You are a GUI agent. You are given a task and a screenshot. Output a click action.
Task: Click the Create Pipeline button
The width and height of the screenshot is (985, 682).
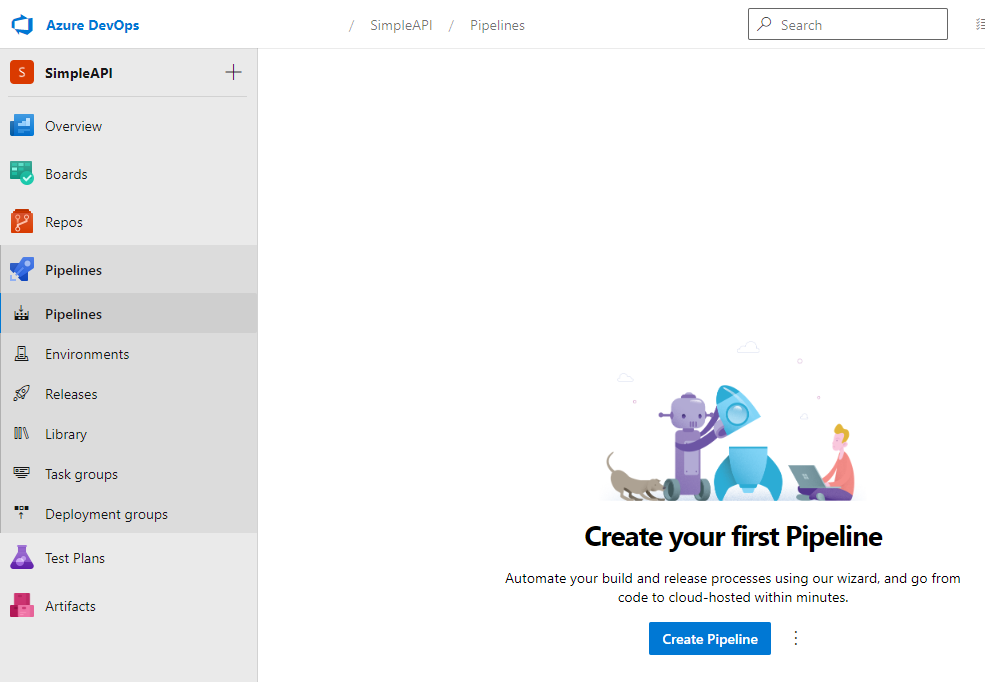pyautogui.click(x=709, y=639)
